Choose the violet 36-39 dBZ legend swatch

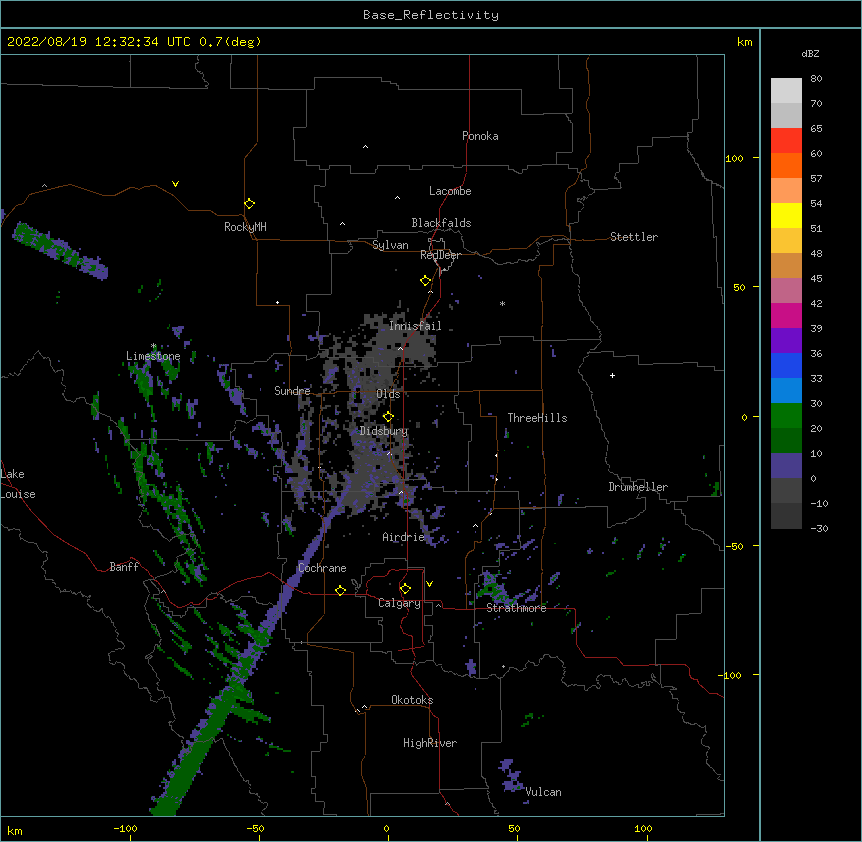(786, 340)
